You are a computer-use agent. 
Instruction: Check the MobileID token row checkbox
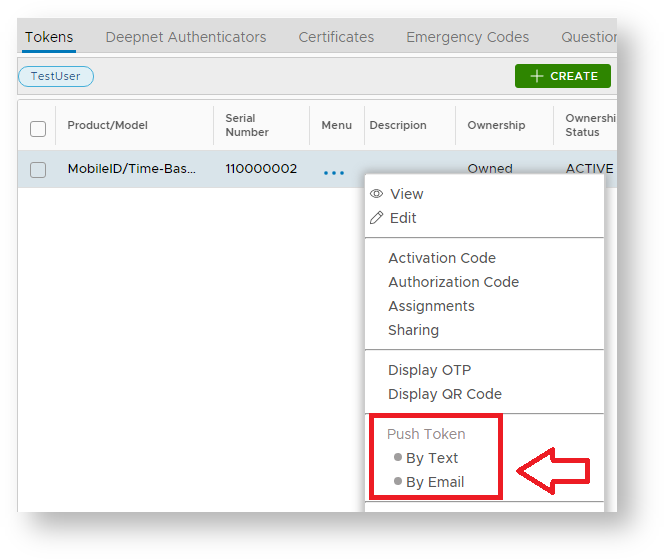(38, 169)
